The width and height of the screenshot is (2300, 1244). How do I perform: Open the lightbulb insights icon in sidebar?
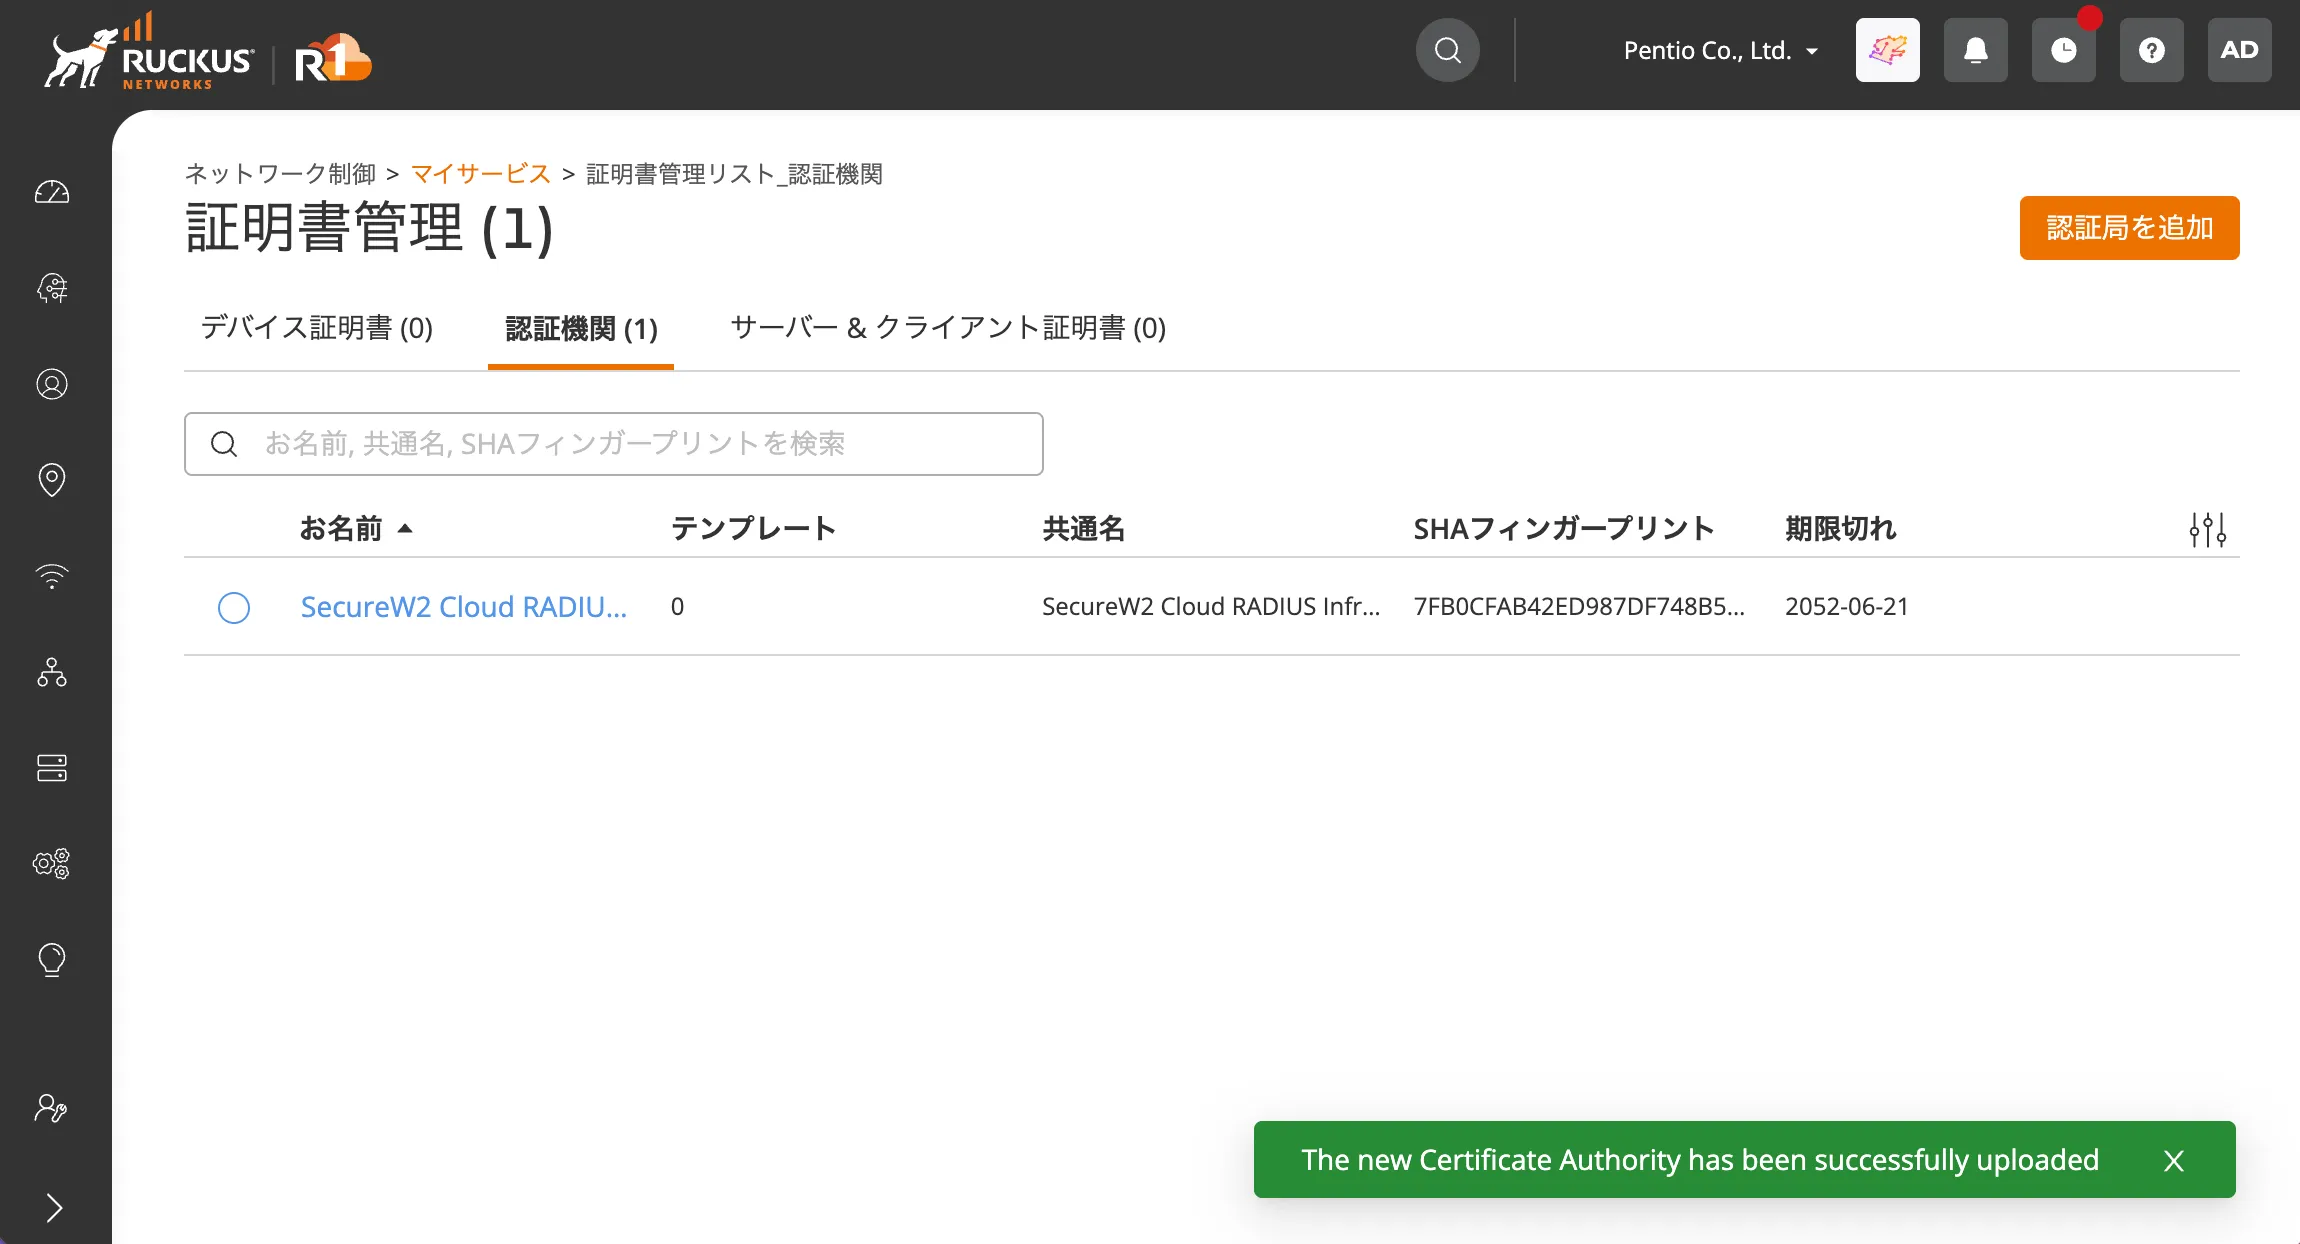[52, 960]
